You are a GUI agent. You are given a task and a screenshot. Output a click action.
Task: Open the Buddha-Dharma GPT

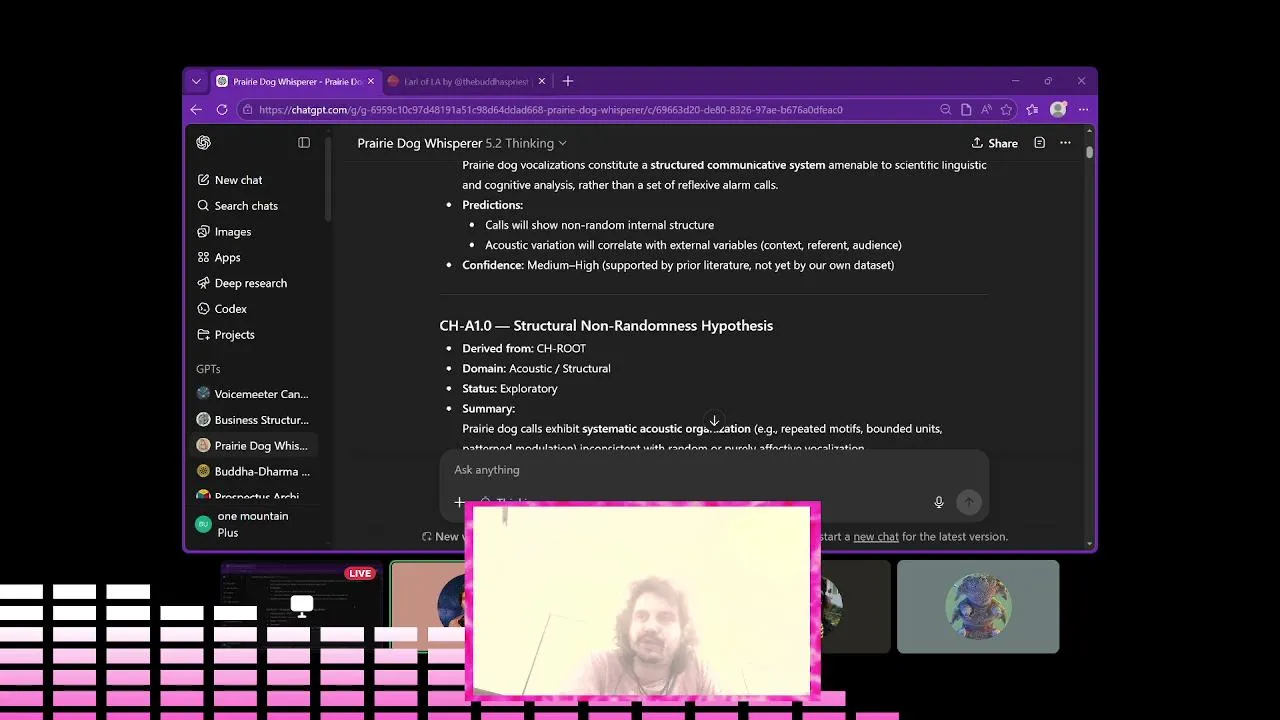(x=253, y=471)
